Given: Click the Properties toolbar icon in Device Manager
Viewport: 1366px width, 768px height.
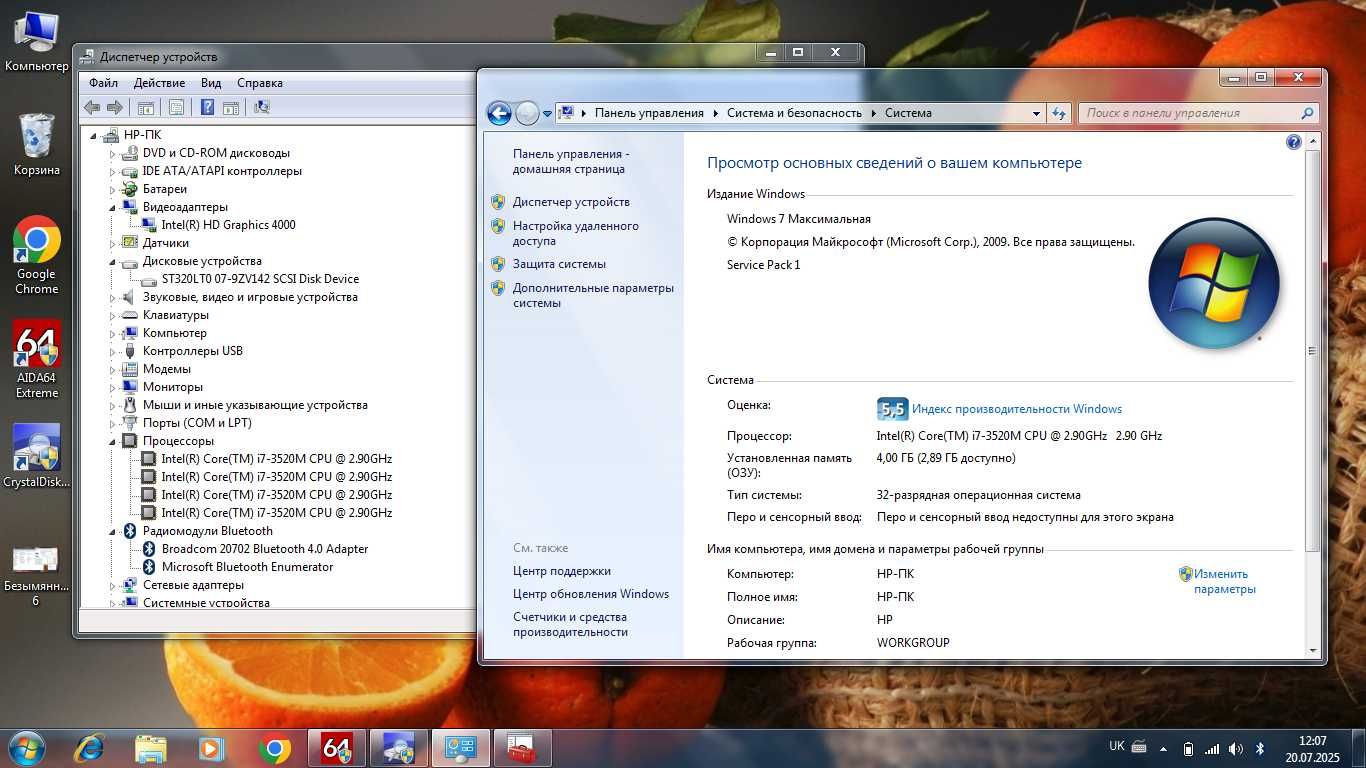Looking at the screenshot, I should [x=176, y=107].
